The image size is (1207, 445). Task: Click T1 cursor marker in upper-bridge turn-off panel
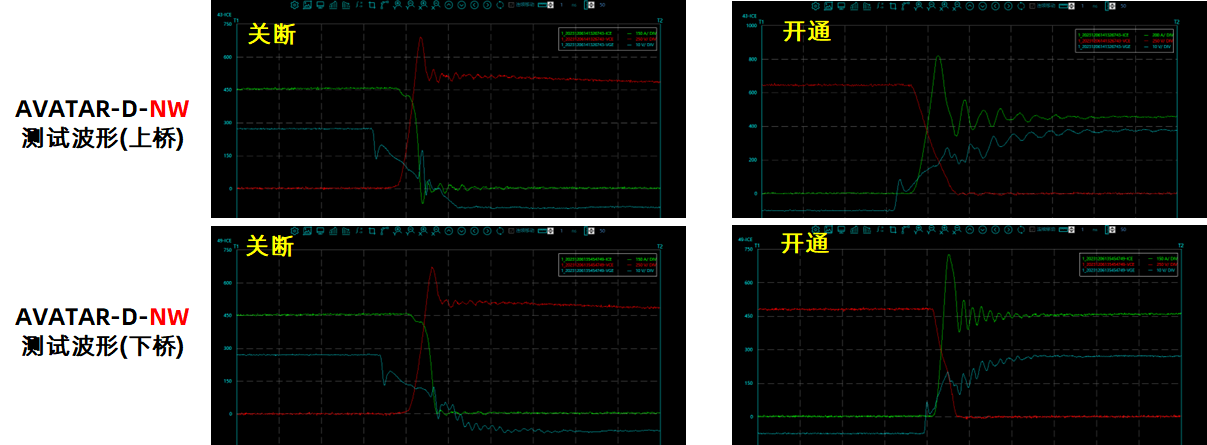pyautogui.click(x=236, y=20)
